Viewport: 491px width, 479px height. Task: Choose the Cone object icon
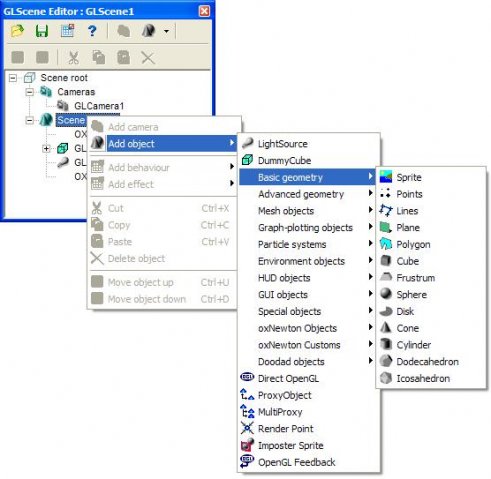point(386,328)
